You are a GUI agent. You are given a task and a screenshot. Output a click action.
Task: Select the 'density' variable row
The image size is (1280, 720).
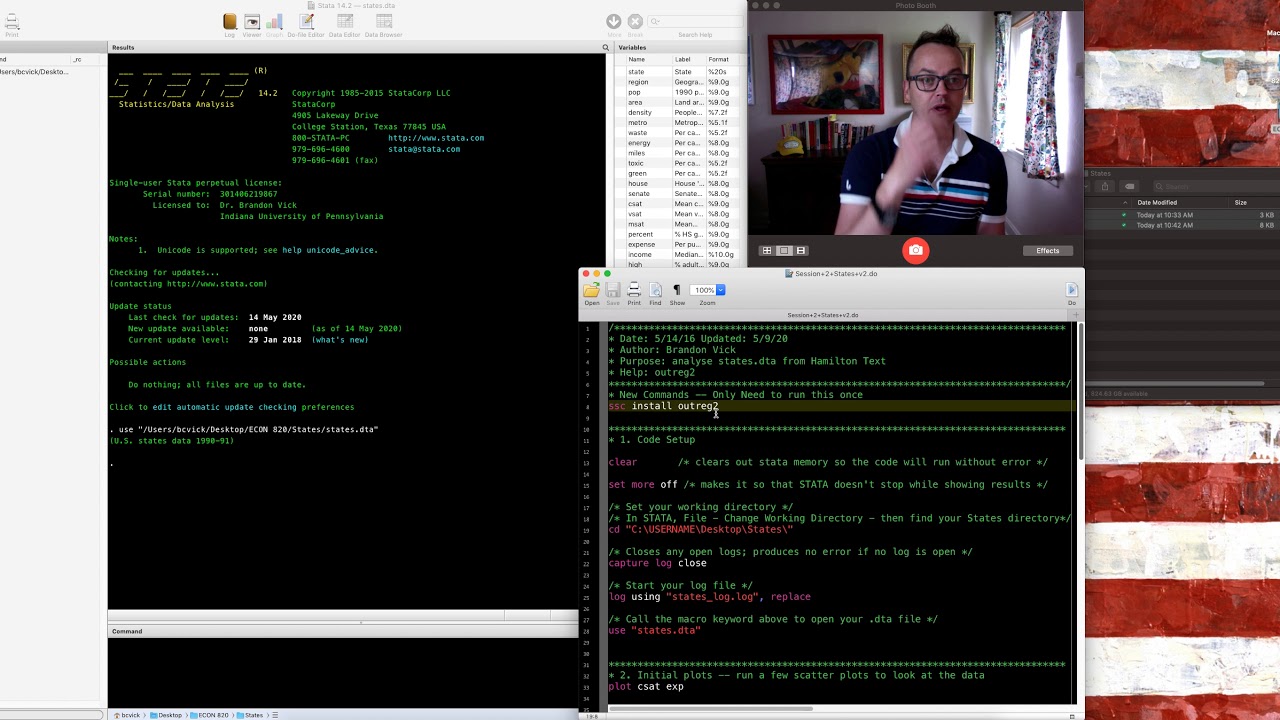point(680,112)
